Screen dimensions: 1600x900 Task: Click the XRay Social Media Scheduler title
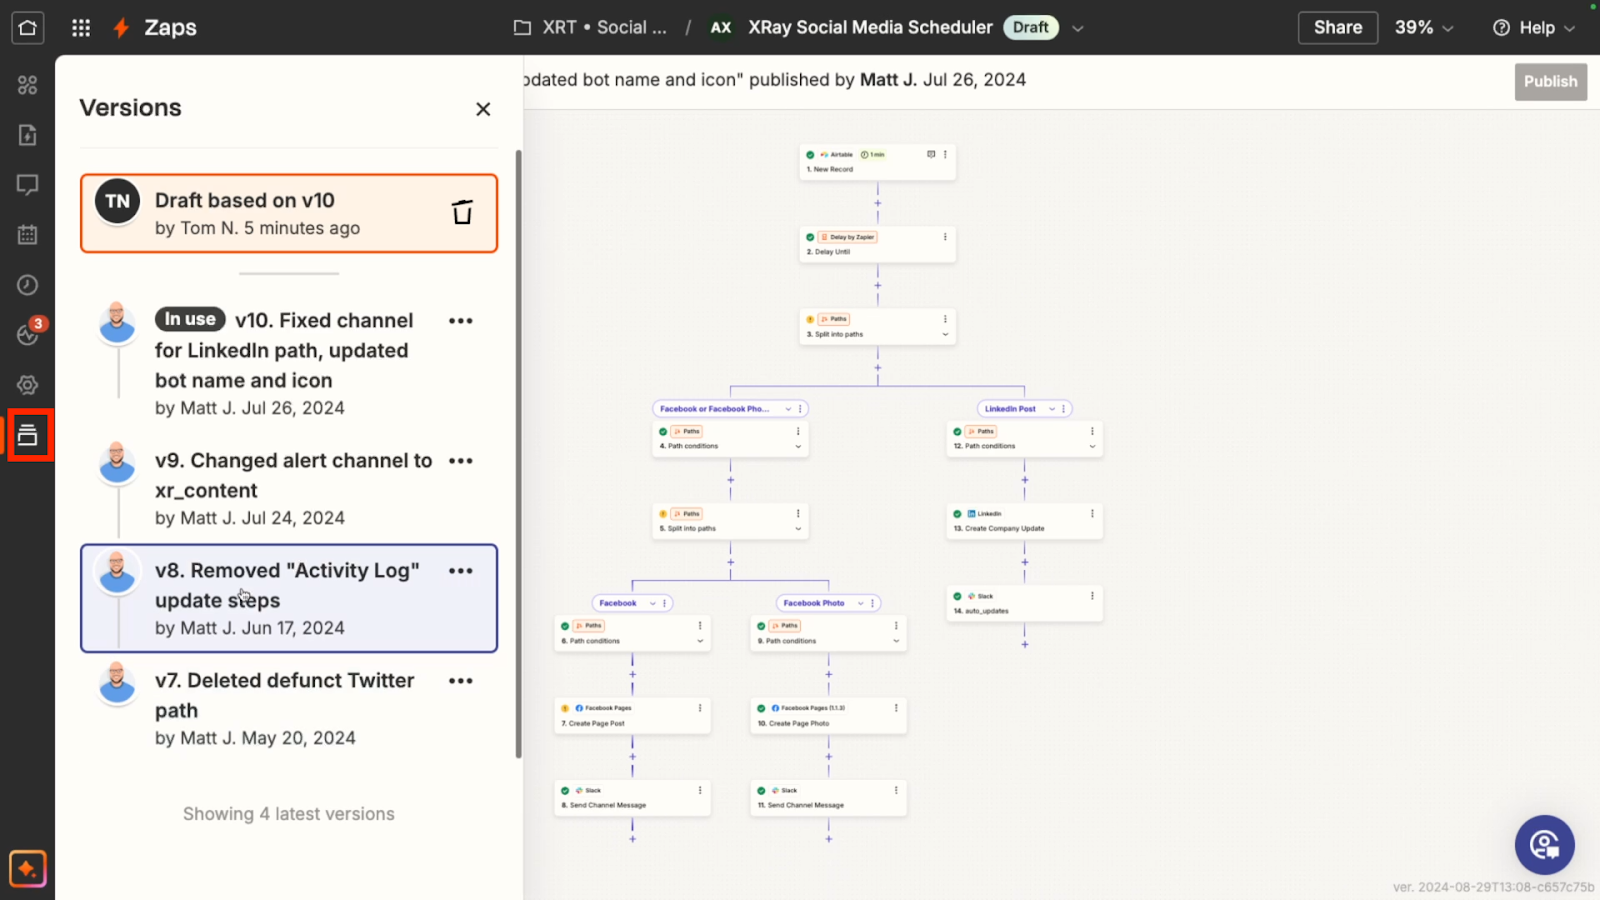[870, 28]
